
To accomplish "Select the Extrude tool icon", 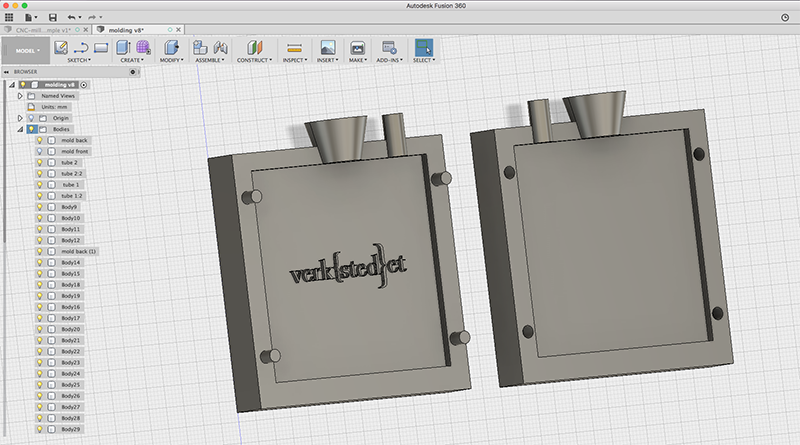I will (123, 47).
